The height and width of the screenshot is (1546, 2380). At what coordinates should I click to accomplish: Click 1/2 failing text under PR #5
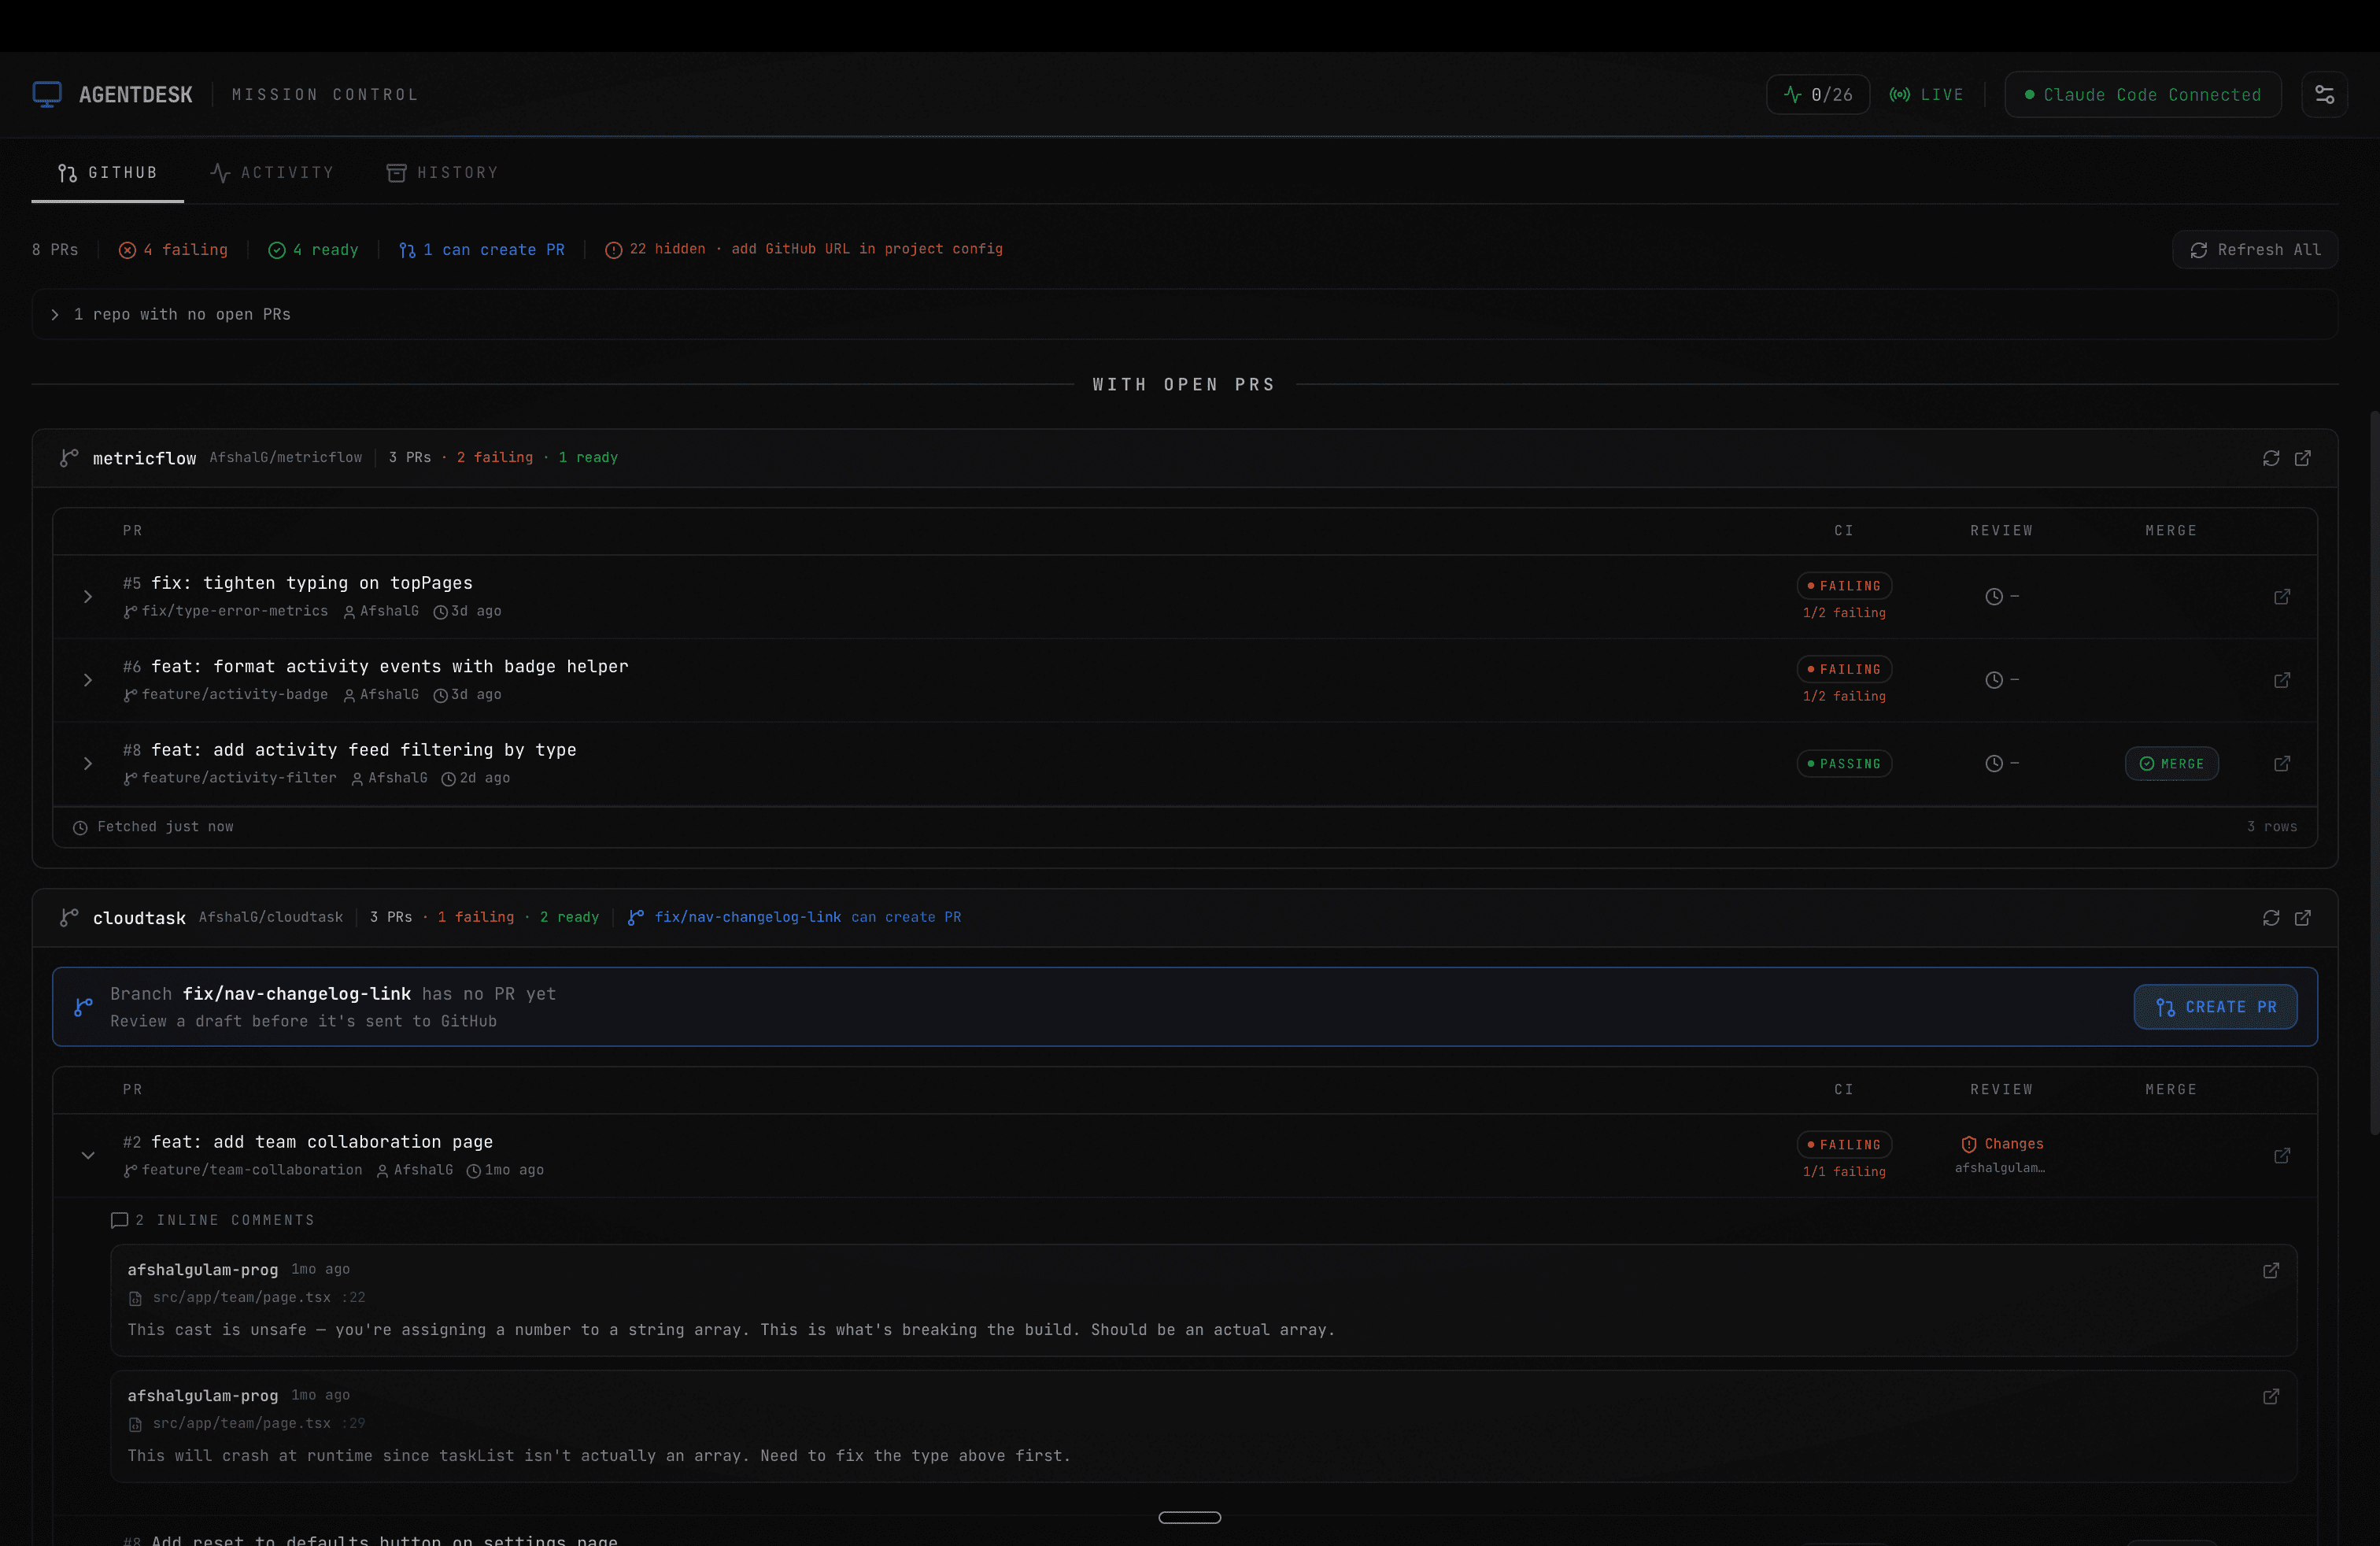pyautogui.click(x=1844, y=613)
